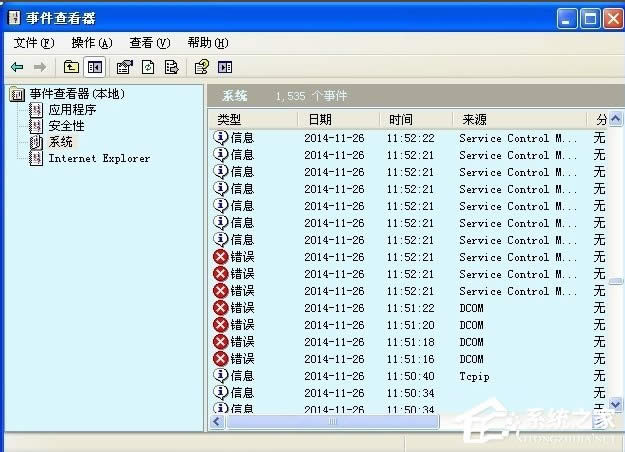Open Properties via toolbar icon
Viewport: 625px width, 452px height.
[x=124, y=67]
